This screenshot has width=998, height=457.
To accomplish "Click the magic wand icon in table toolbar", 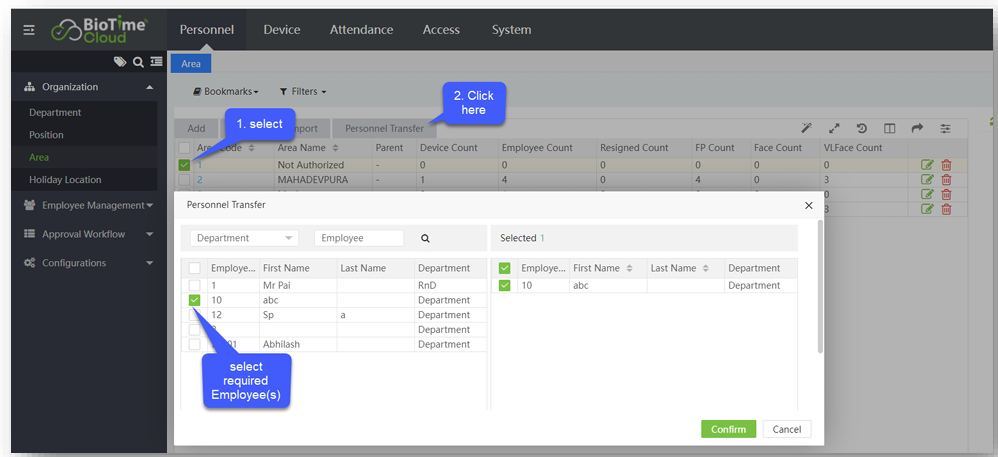I will (807, 128).
